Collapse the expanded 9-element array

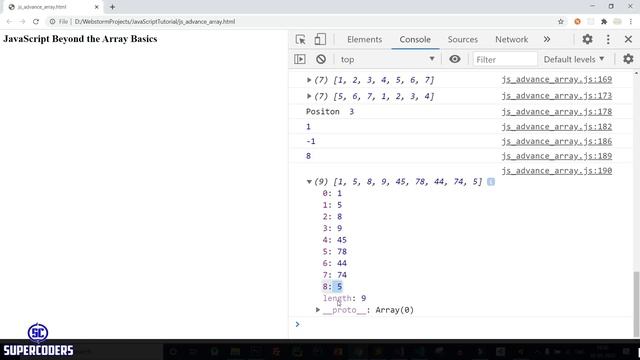click(309, 182)
